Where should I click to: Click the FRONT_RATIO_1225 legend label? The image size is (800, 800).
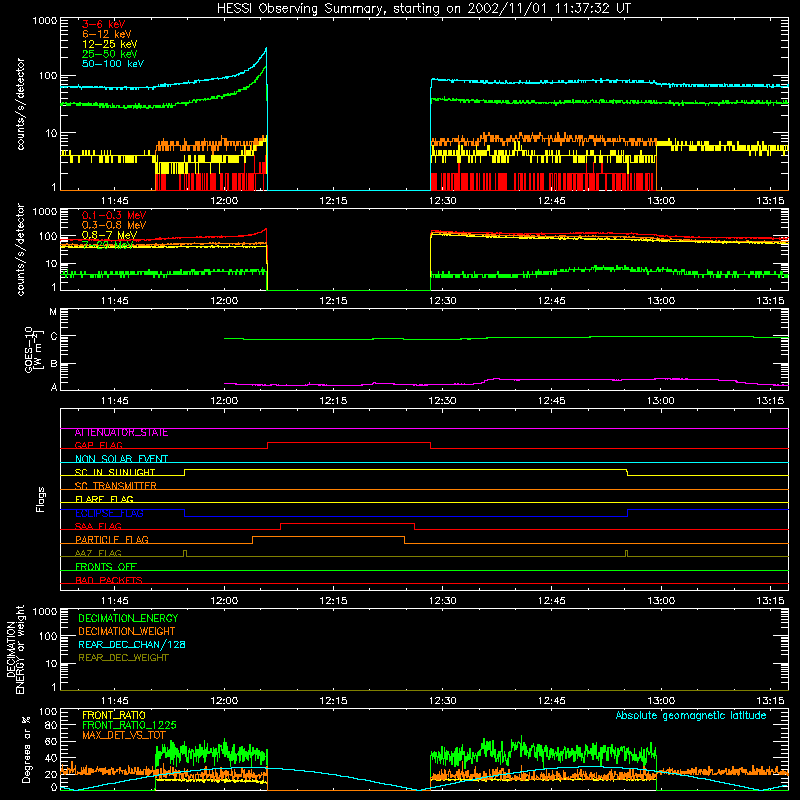pos(129,725)
